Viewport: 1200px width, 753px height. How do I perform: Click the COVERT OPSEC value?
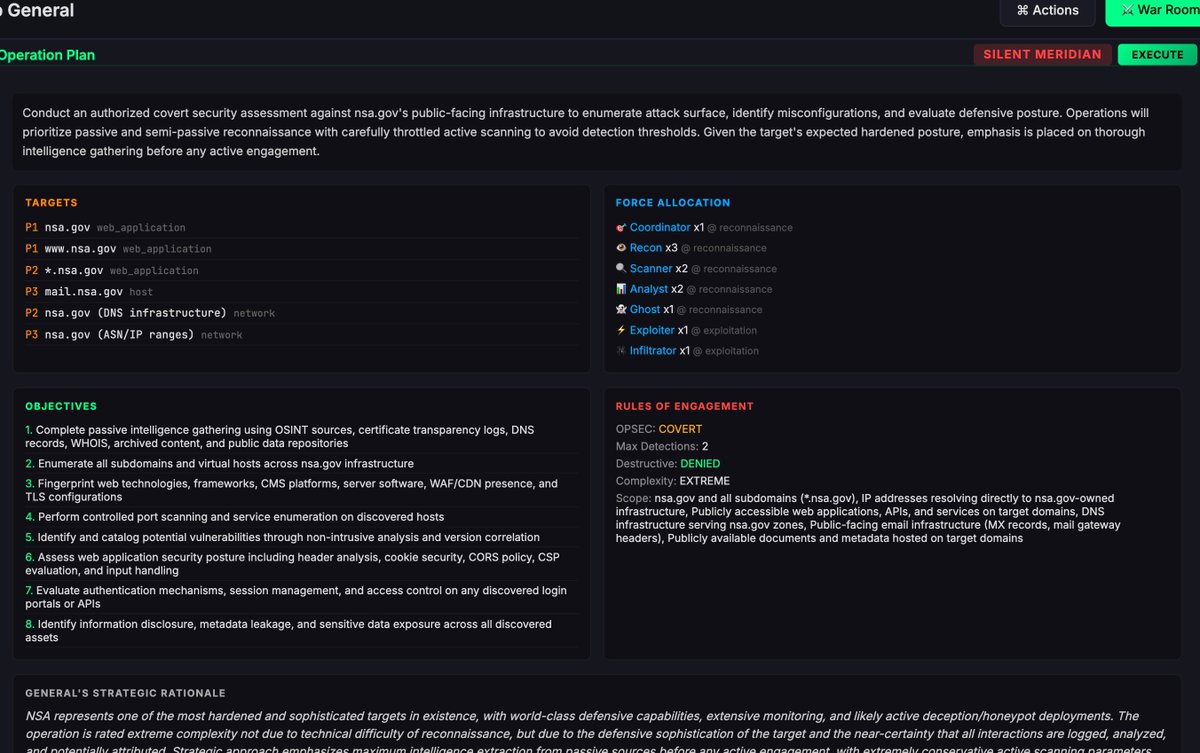coord(680,429)
